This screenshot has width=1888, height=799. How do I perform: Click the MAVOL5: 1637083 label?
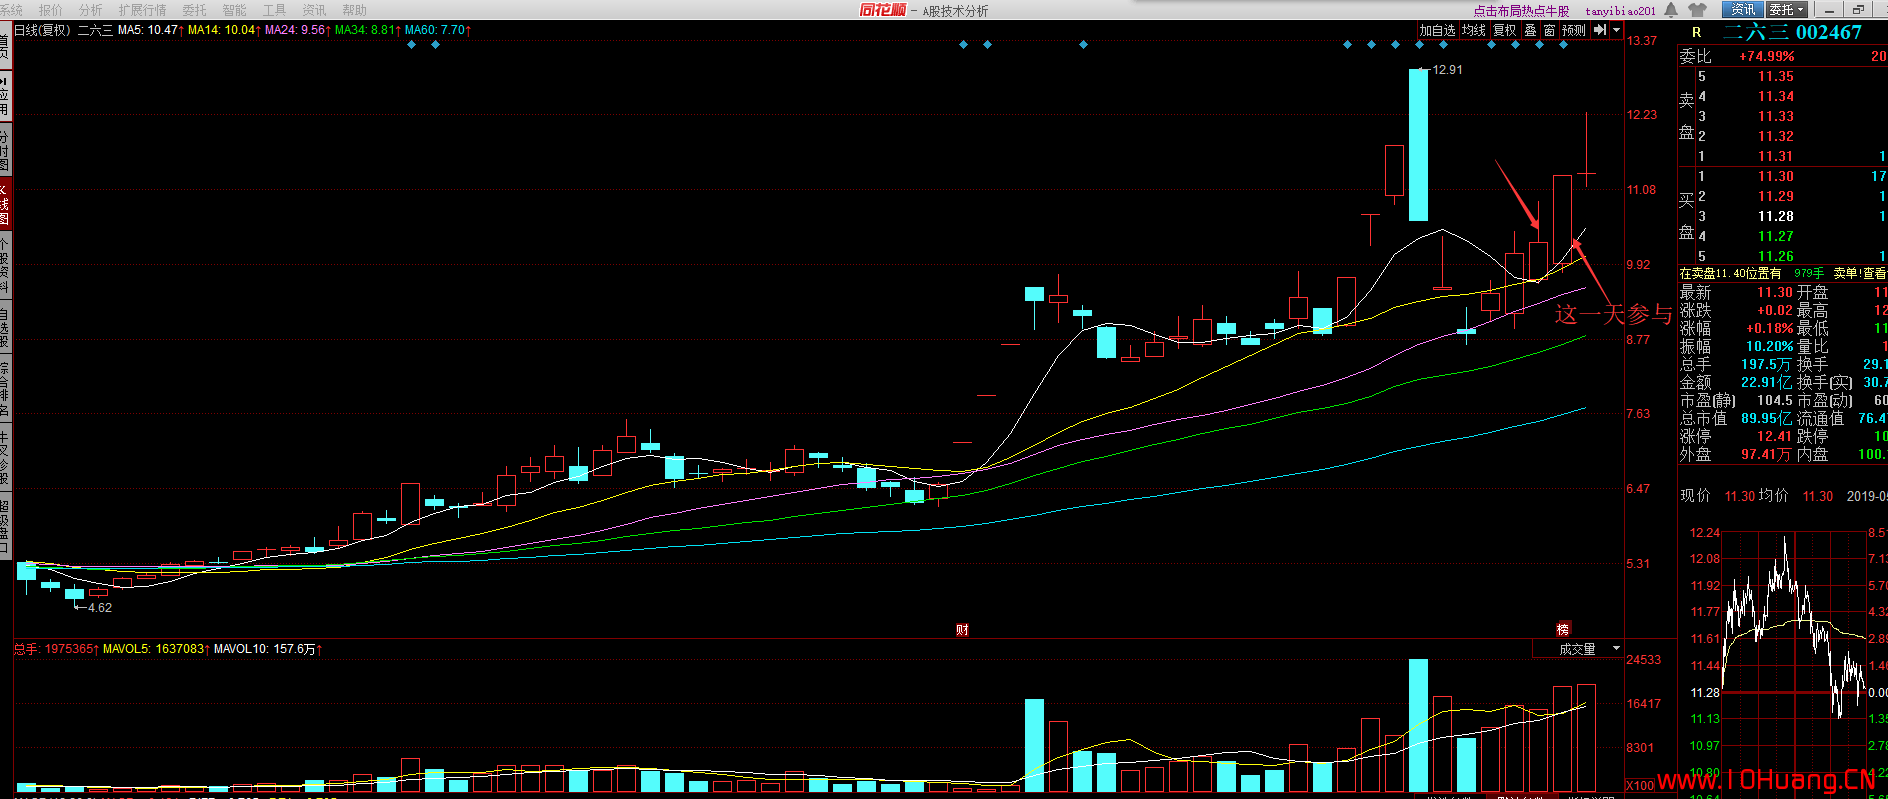[x=157, y=650]
